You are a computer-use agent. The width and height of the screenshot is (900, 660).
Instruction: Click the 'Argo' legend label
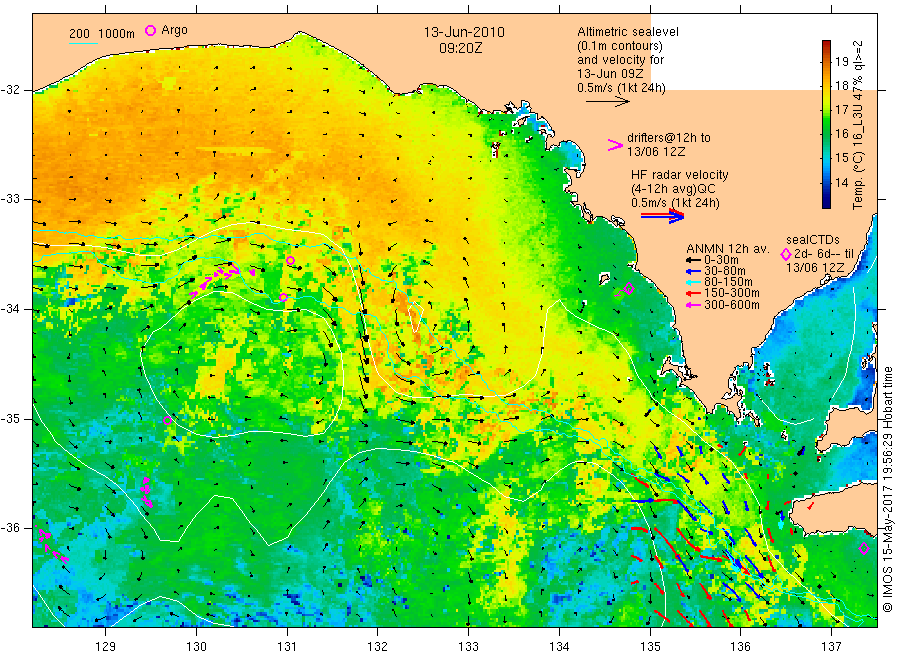point(174,30)
